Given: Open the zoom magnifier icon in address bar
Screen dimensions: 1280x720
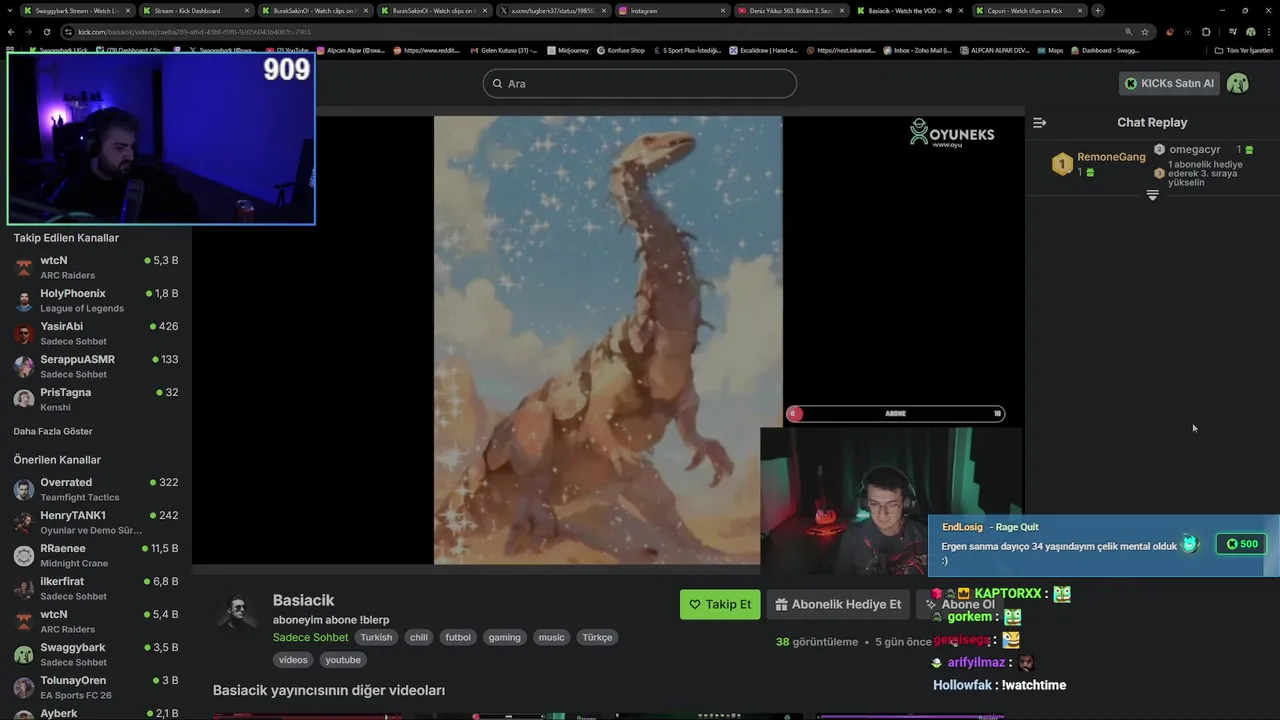Looking at the screenshot, I should pyautogui.click(x=1129, y=32).
